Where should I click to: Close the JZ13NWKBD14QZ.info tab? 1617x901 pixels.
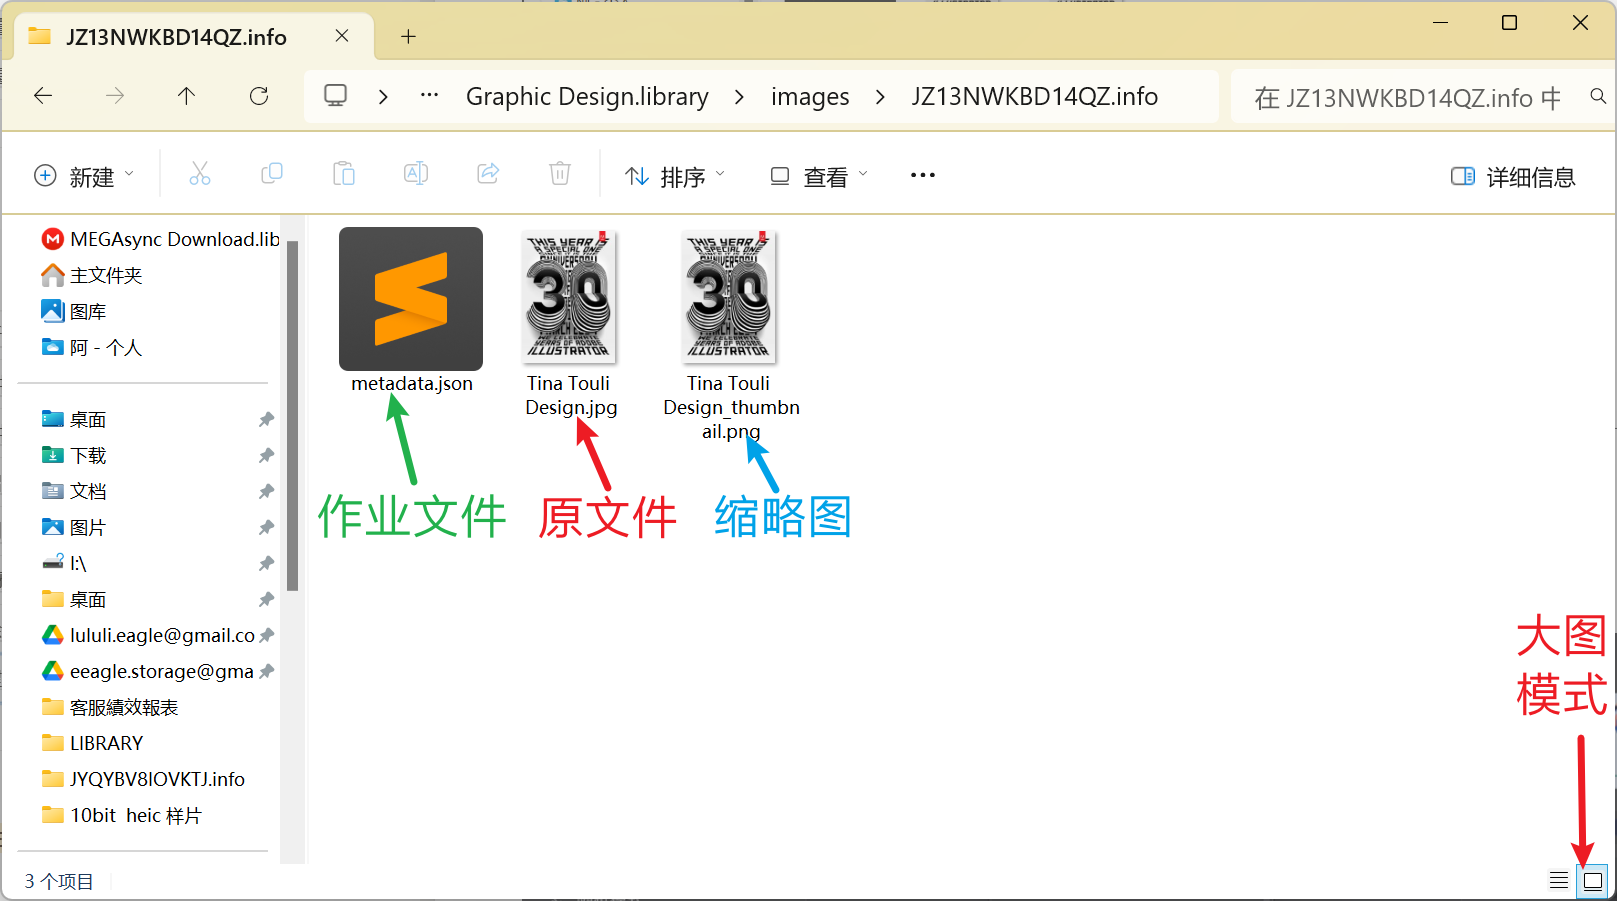point(342,36)
